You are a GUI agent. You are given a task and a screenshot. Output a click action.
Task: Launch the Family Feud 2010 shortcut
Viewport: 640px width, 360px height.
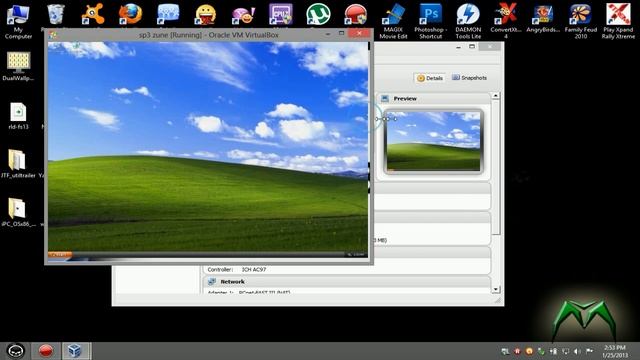pos(581,21)
